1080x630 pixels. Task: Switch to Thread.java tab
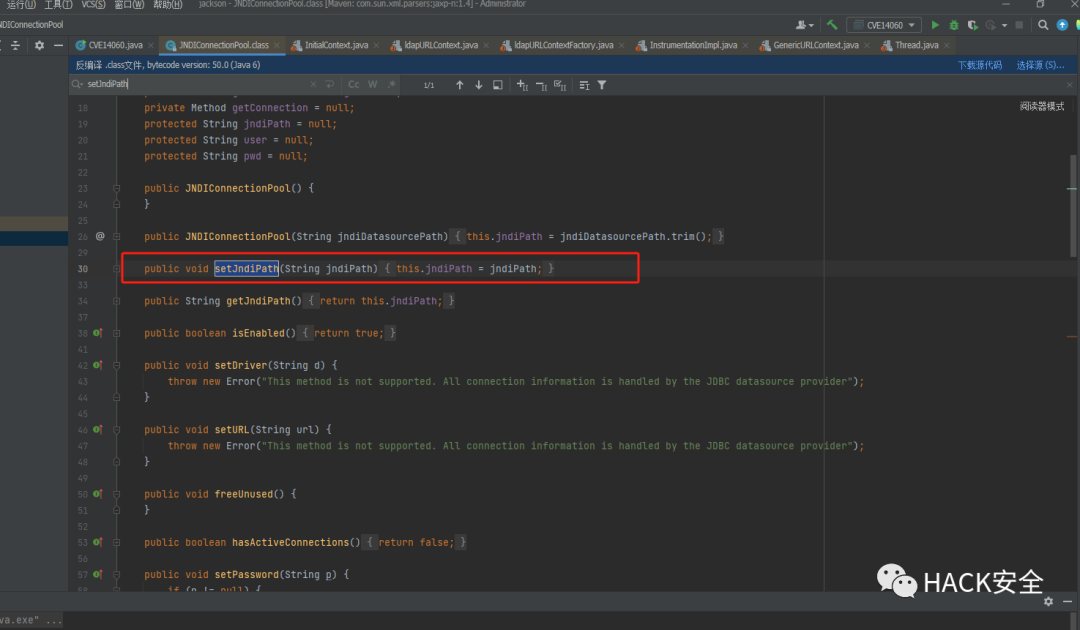[917, 45]
